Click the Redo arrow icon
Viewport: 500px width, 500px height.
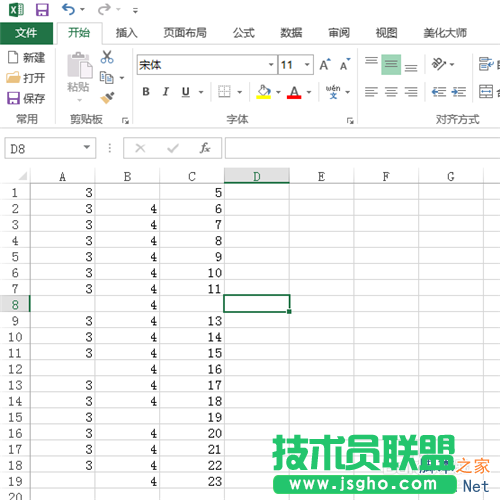104,9
